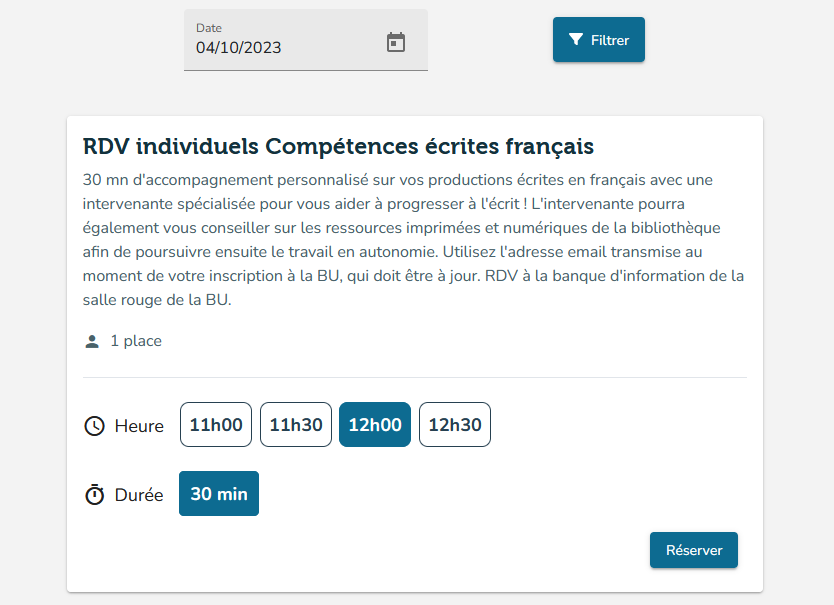Deselect the 12h00 time slot
Screen dimensions: 834x605
[x=375, y=425]
